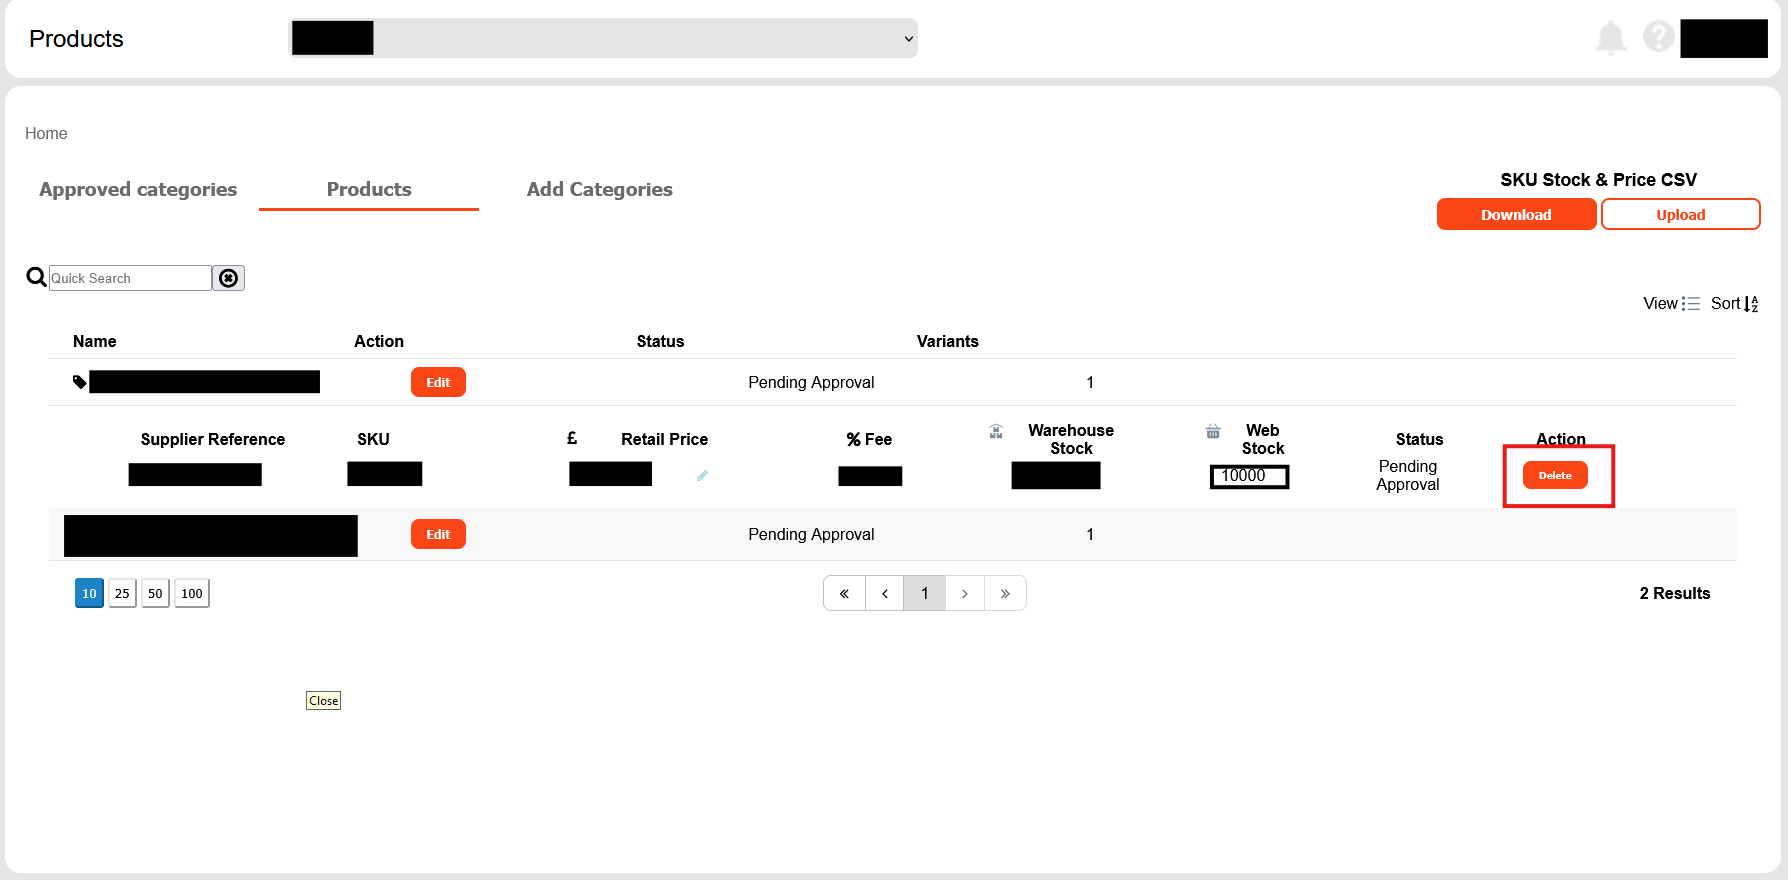
Task: Go to the last page of results
Action: 1005,593
